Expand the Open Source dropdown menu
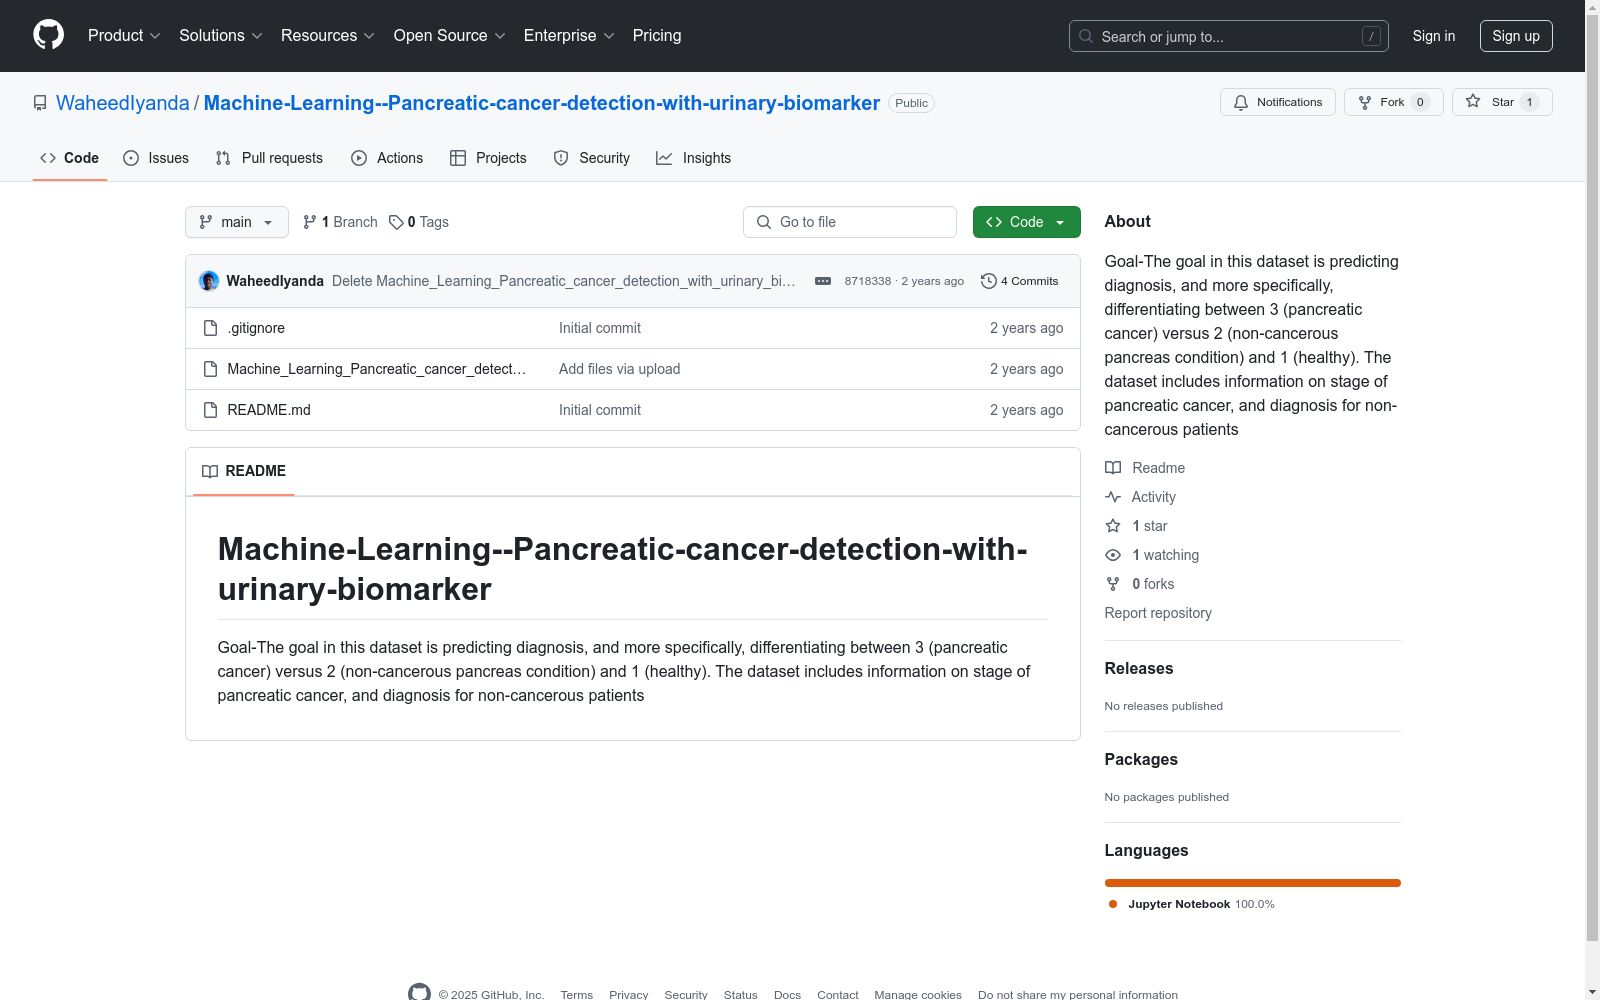Screen dimensions: 1600x1000 coord(450,36)
